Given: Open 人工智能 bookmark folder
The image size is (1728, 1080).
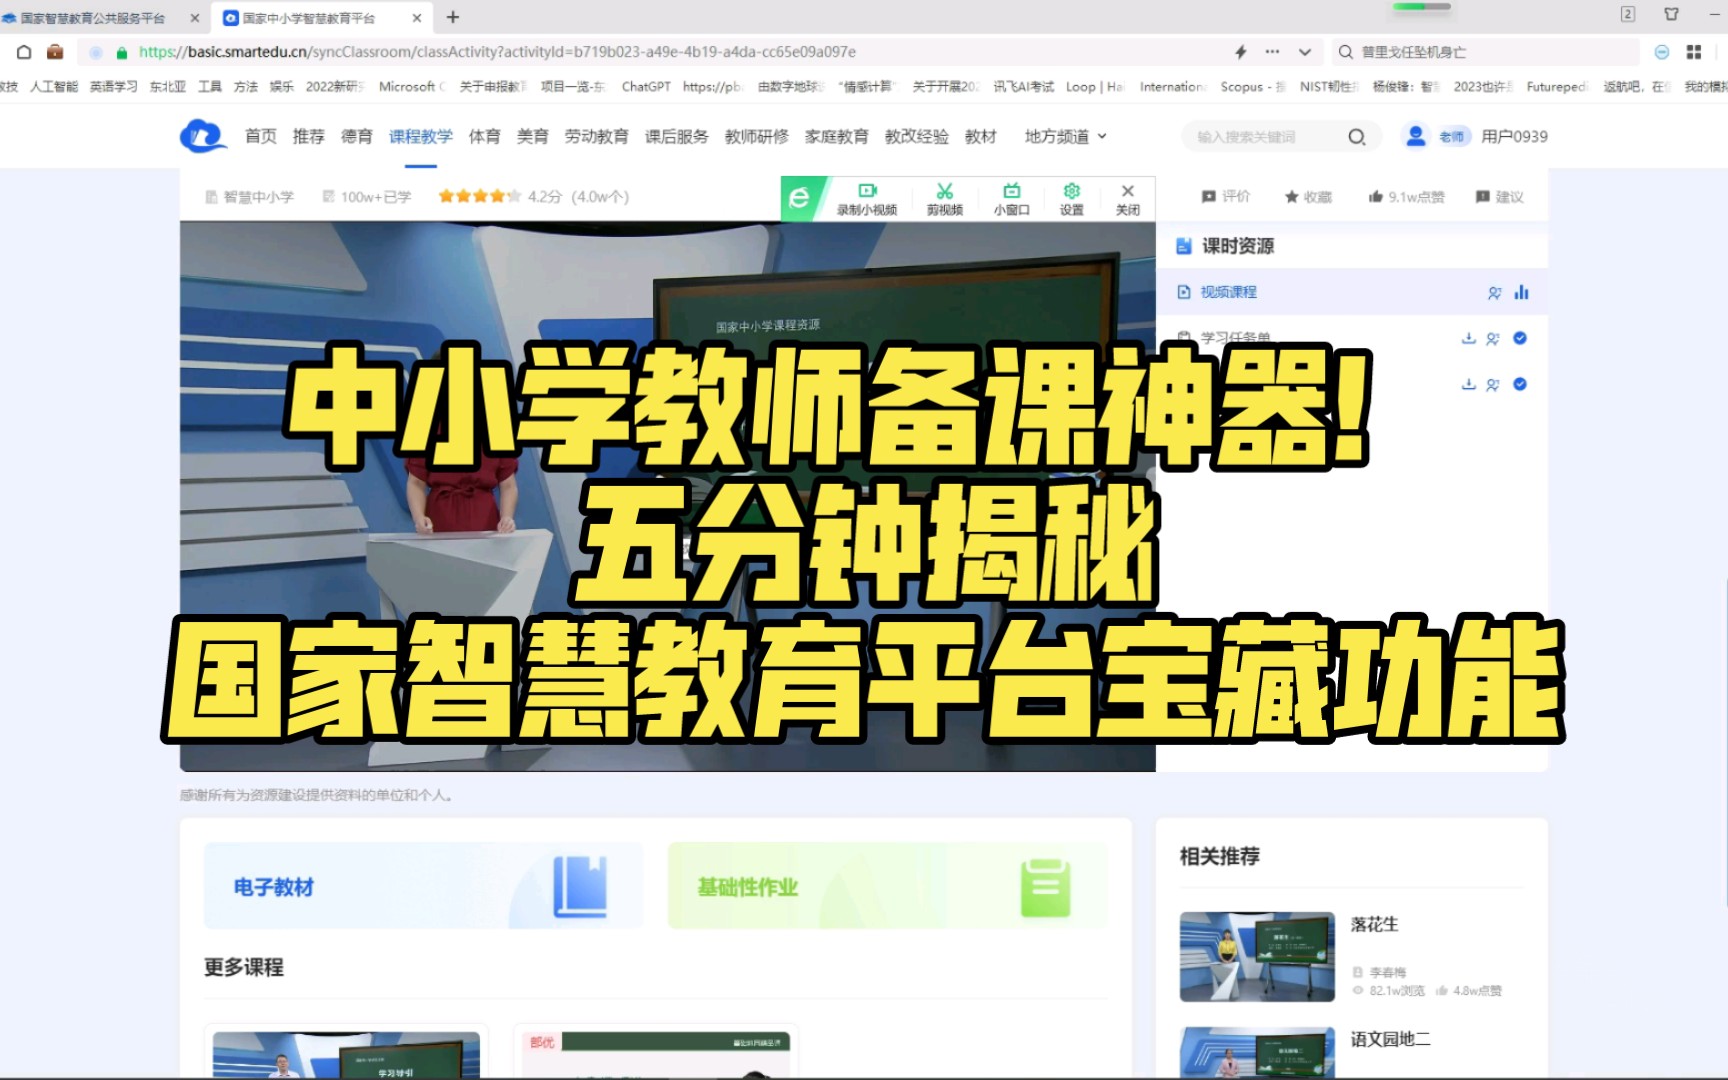Looking at the screenshot, I should [54, 87].
